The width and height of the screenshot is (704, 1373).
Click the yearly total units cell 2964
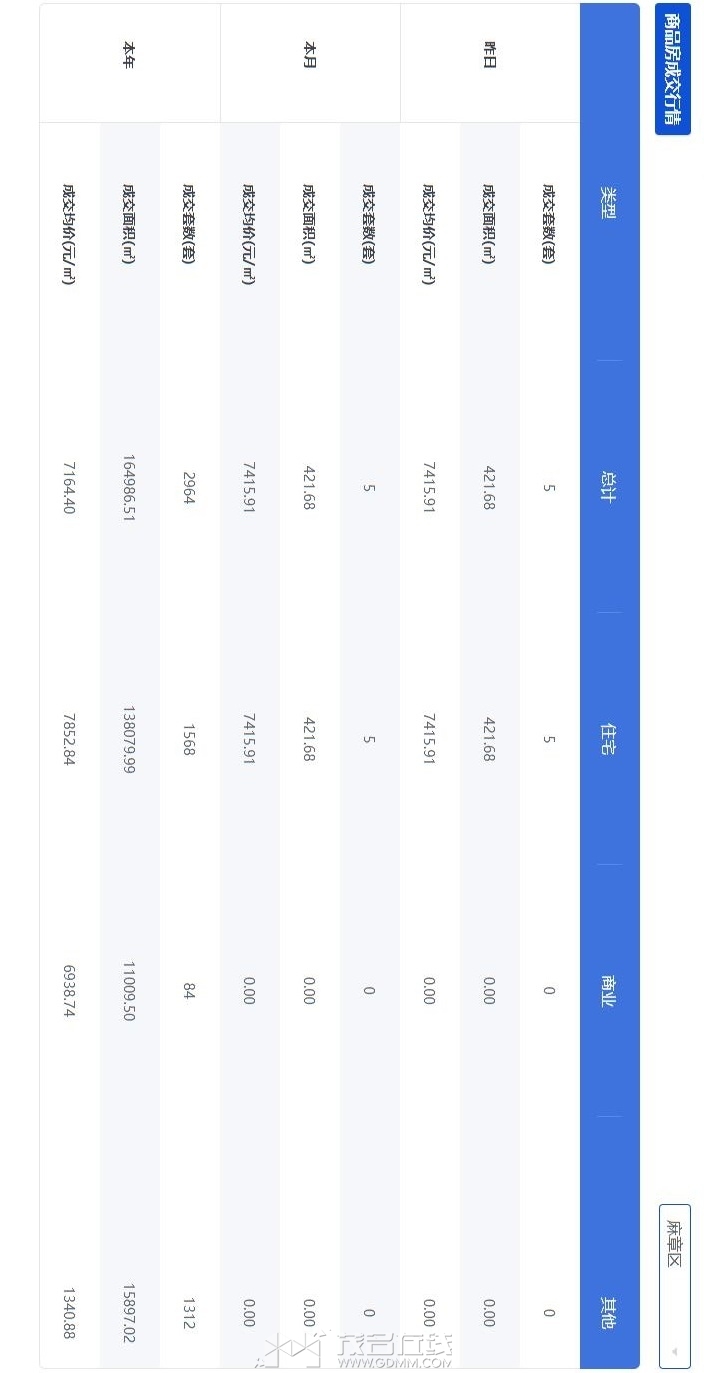189,488
